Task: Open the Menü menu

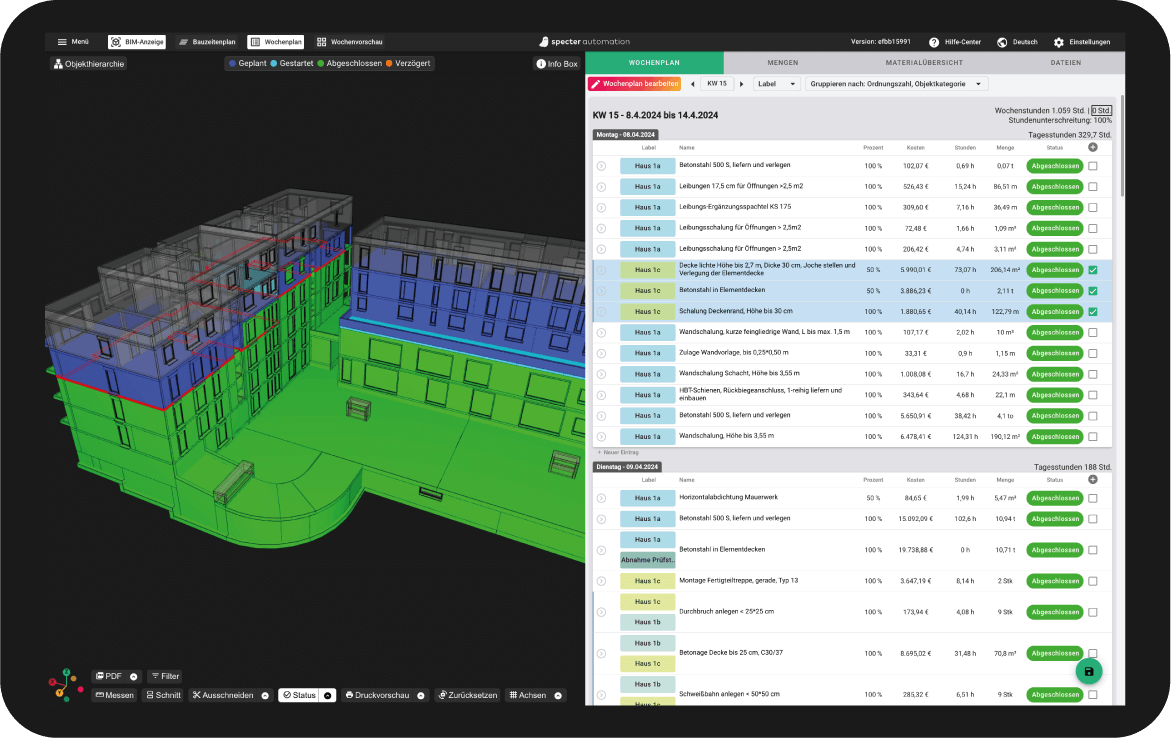Action: point(74,42)
